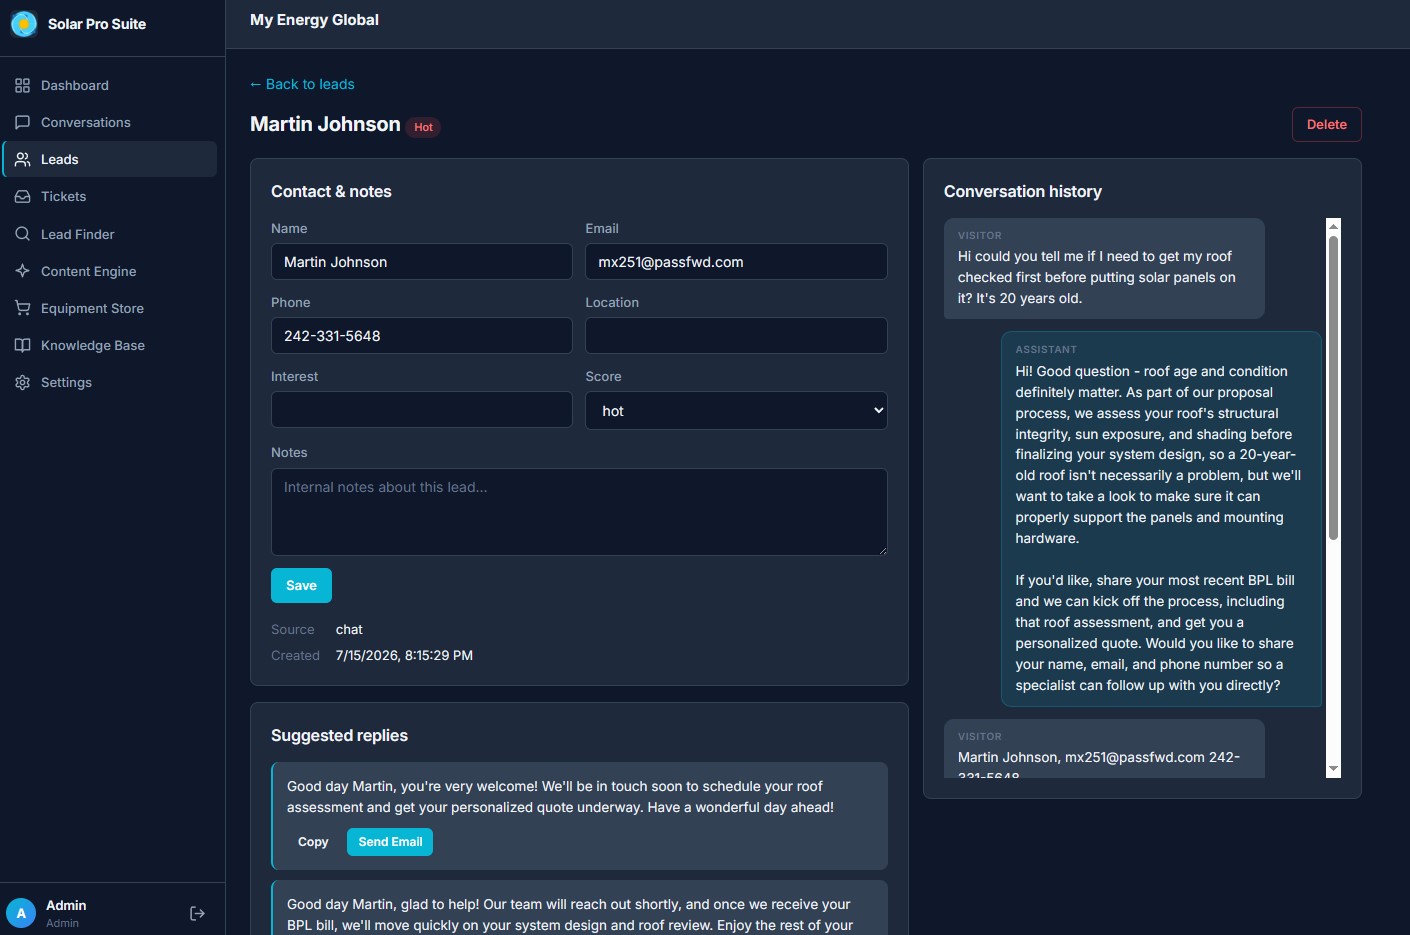Click the Dashboard grid icon

click(x=22, y=86)
